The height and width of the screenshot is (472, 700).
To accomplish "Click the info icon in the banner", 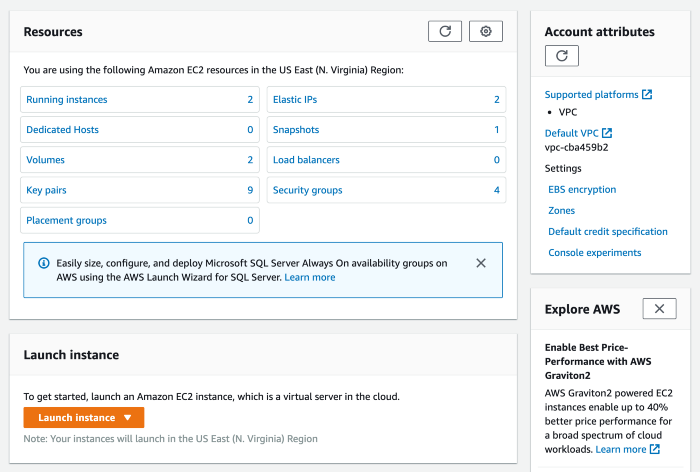I will click(x=43, y=263).
